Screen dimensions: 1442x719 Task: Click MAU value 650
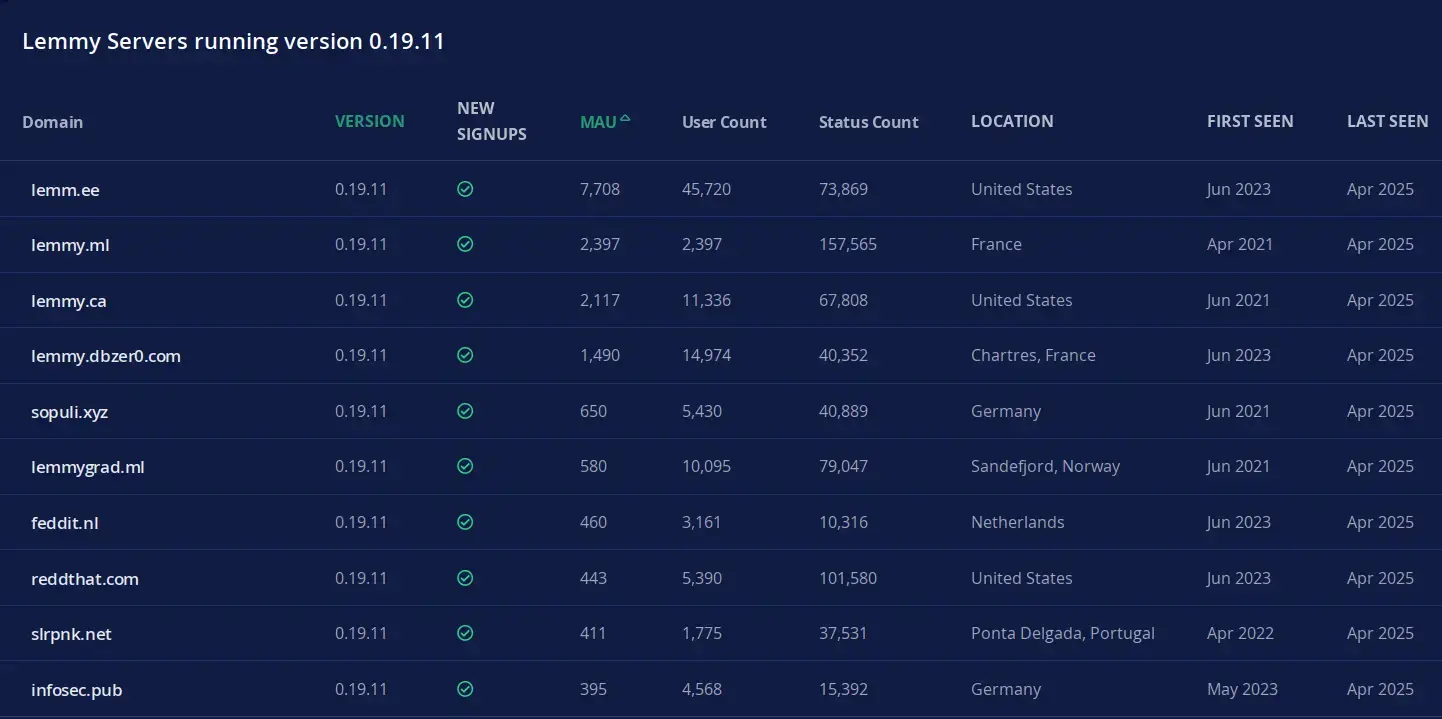(x=593, y=411)
